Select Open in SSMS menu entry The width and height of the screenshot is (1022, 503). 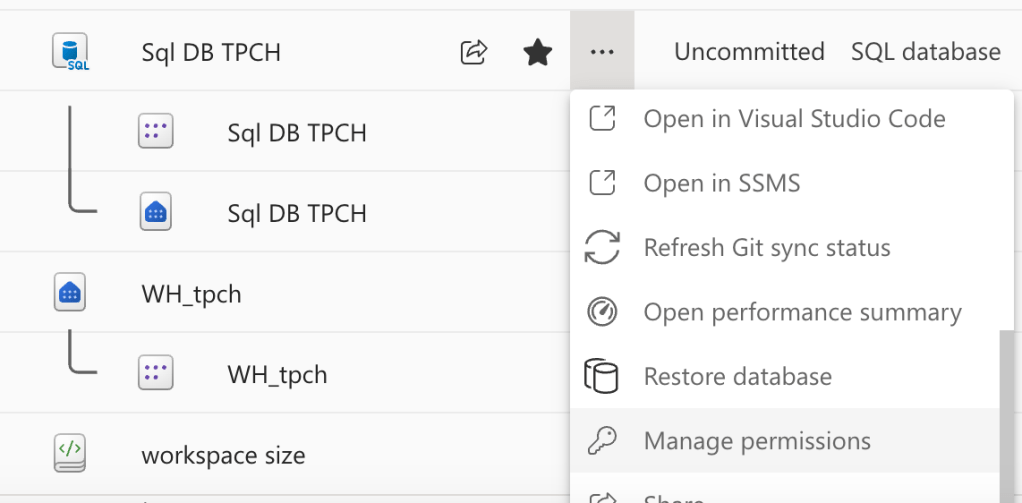click(x=721, y=184)
